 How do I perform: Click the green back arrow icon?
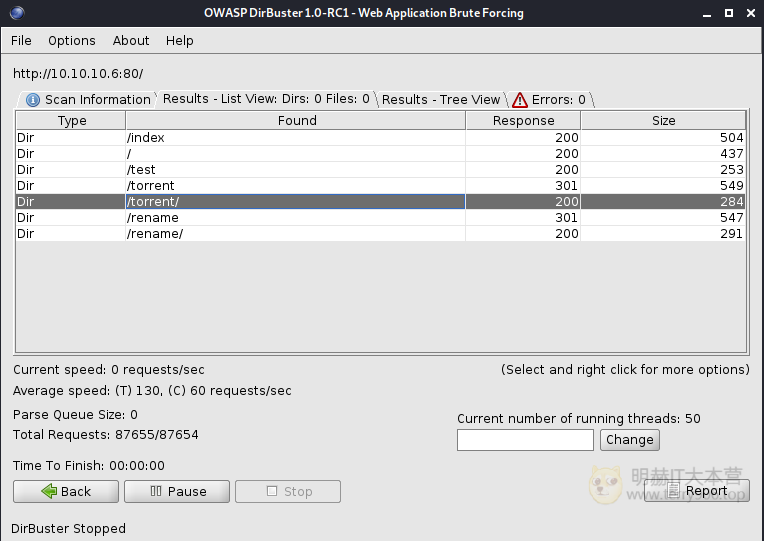(49, 491)
